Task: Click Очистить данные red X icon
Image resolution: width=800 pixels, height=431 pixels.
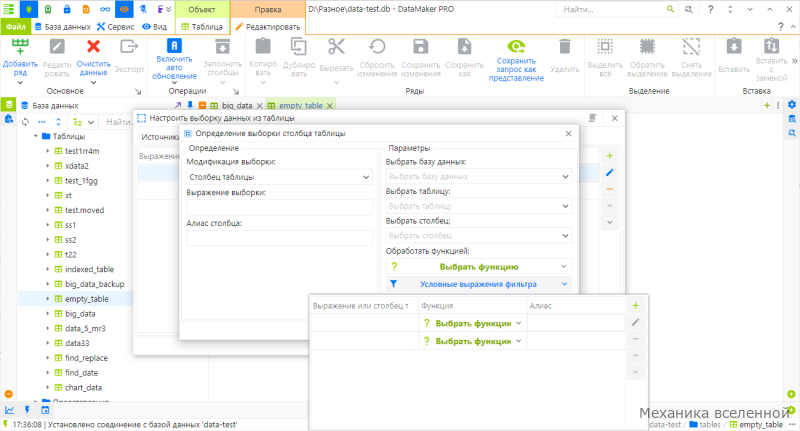Action: point(93,47)
